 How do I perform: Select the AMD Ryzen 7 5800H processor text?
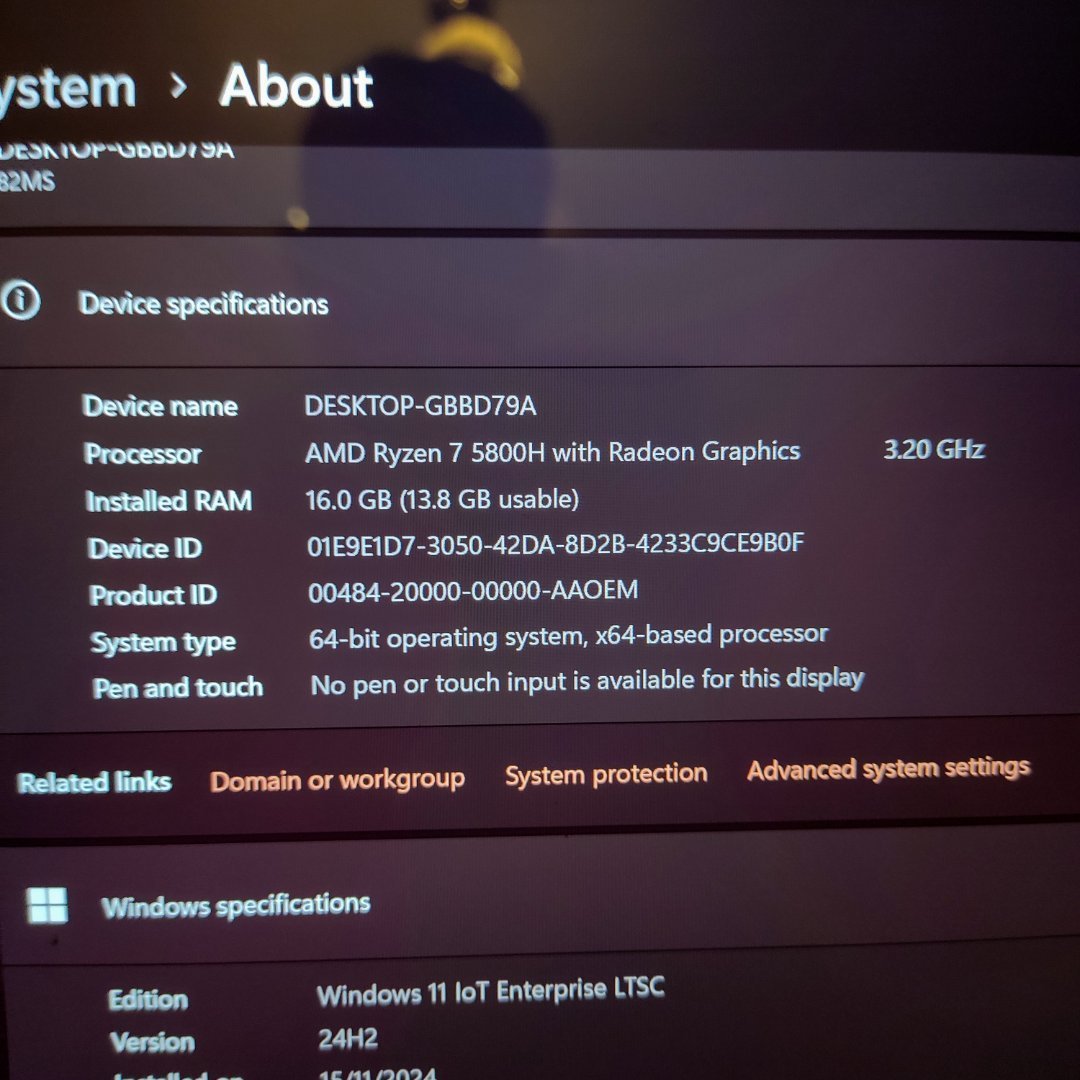pos(552,453)
